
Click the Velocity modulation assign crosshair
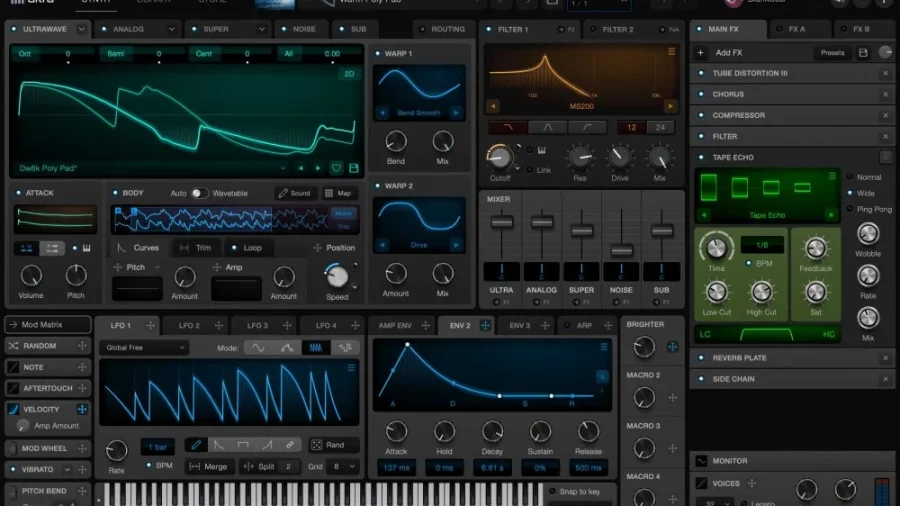coord(82,409)
